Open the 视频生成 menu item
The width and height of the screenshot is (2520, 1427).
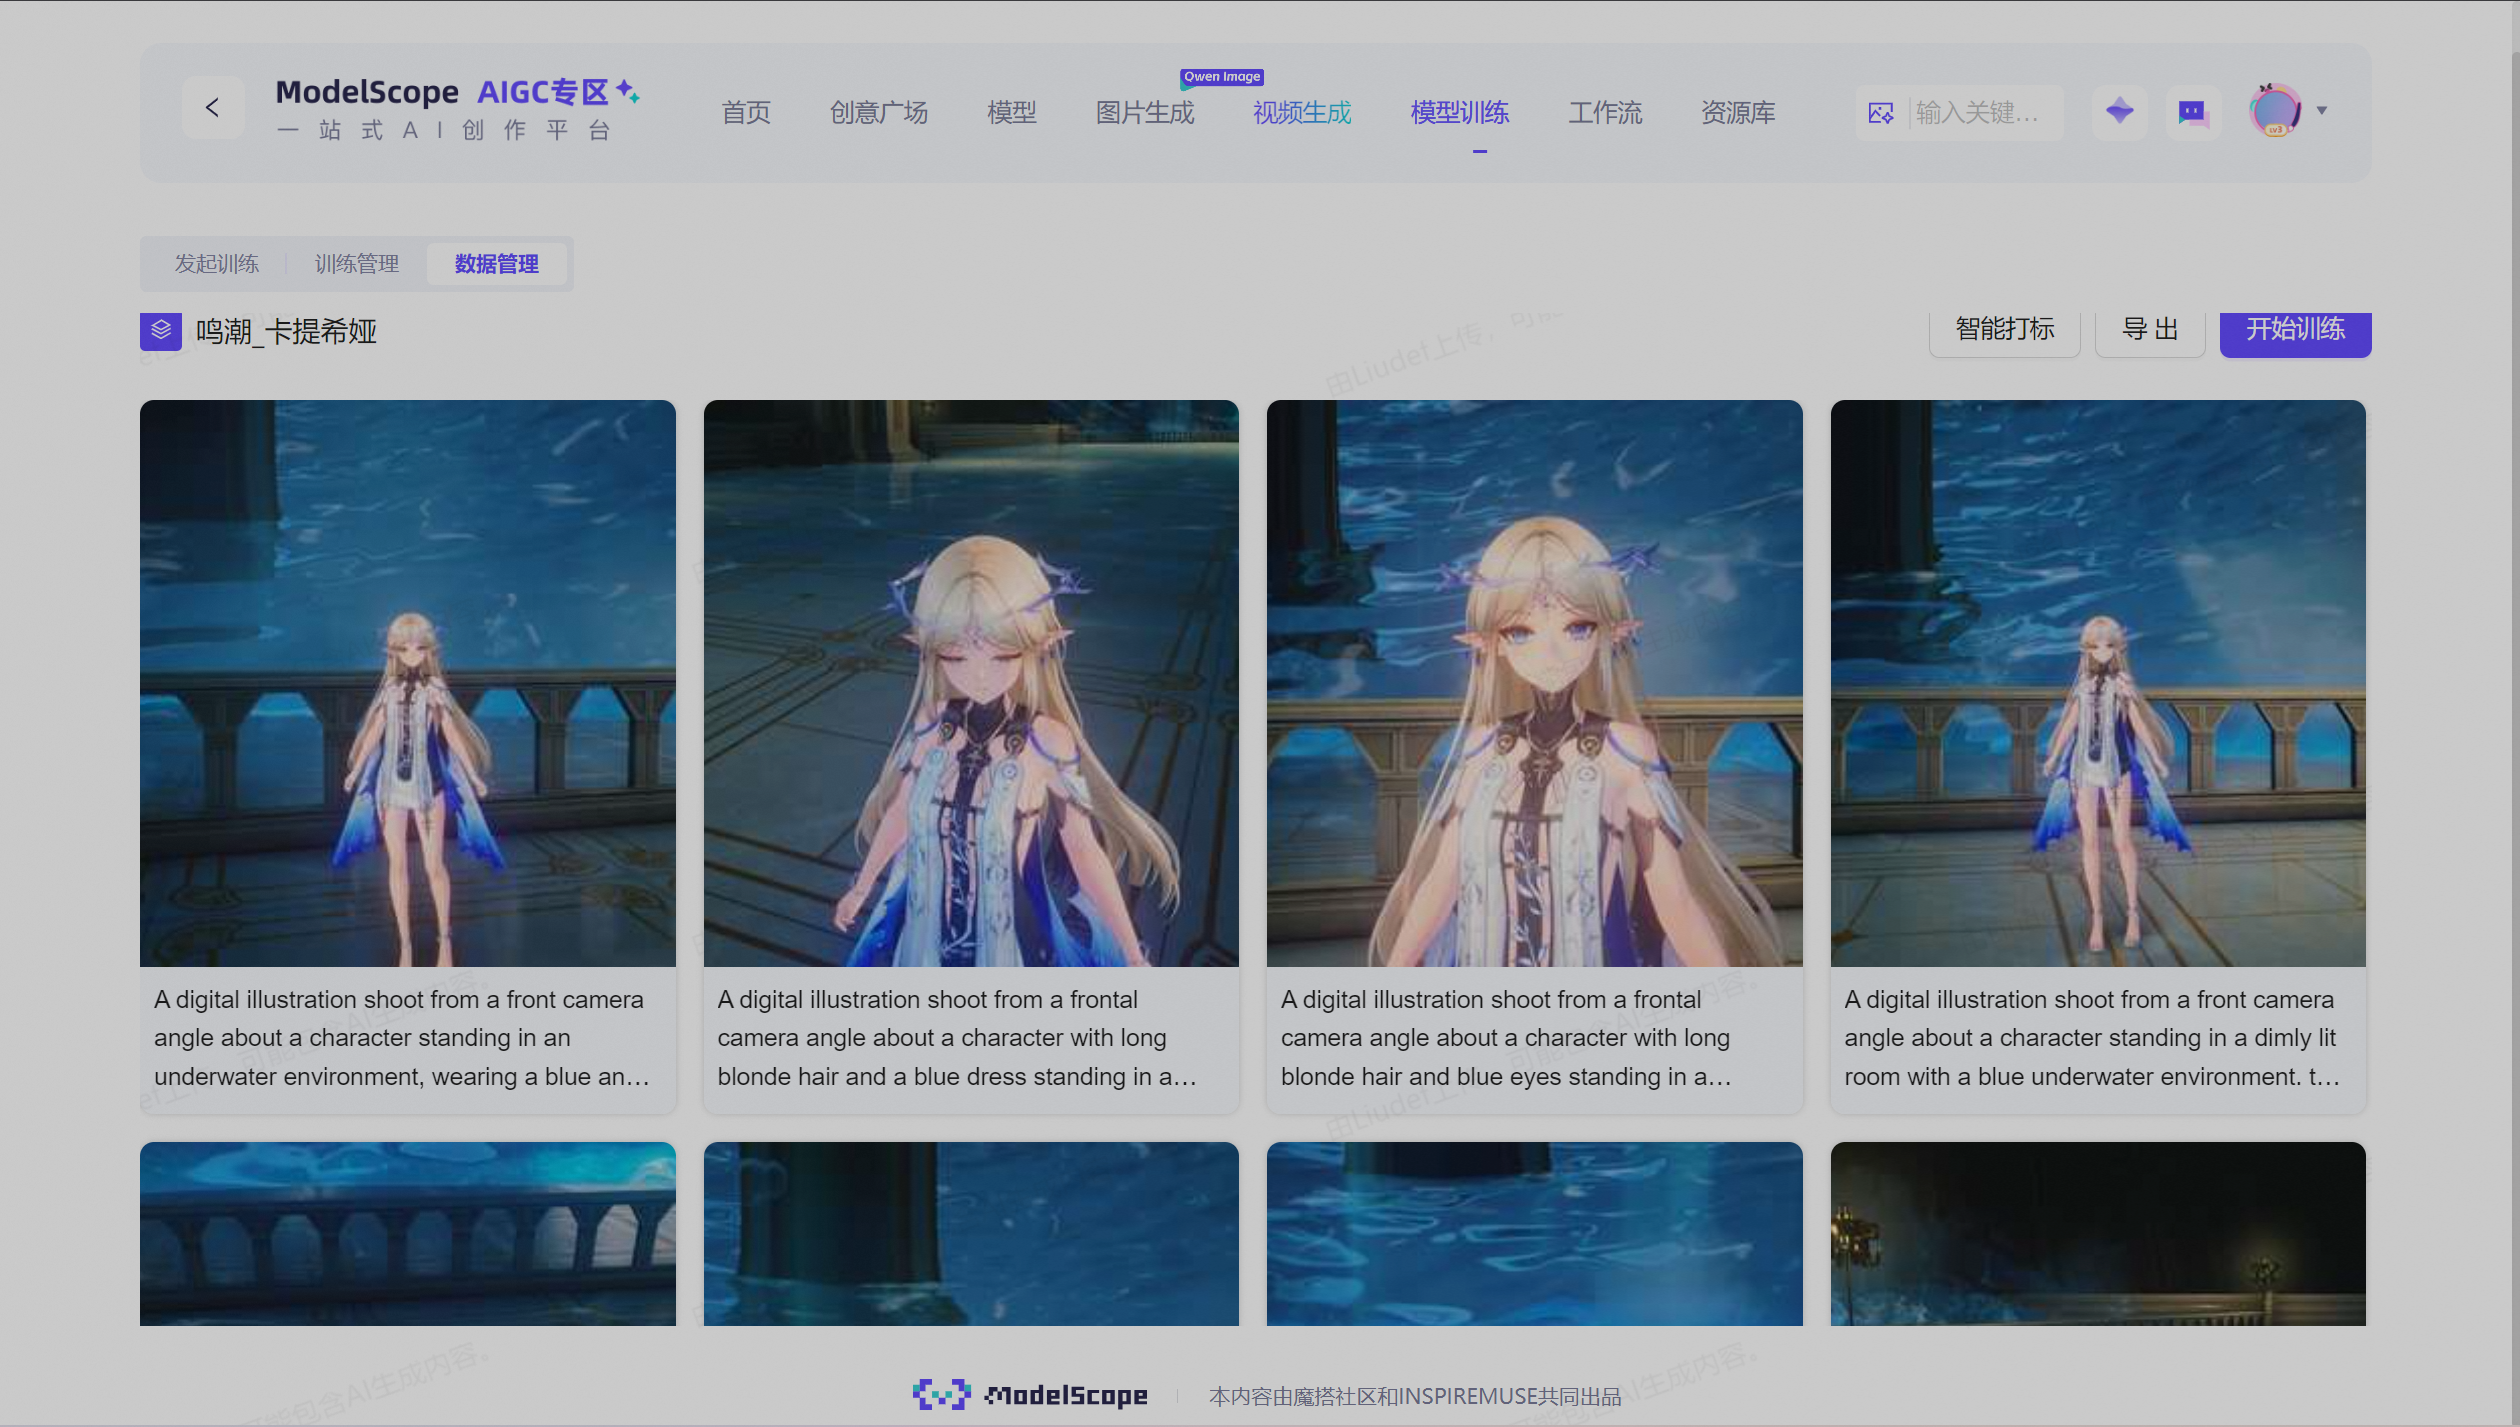(x=1302, y=113)
